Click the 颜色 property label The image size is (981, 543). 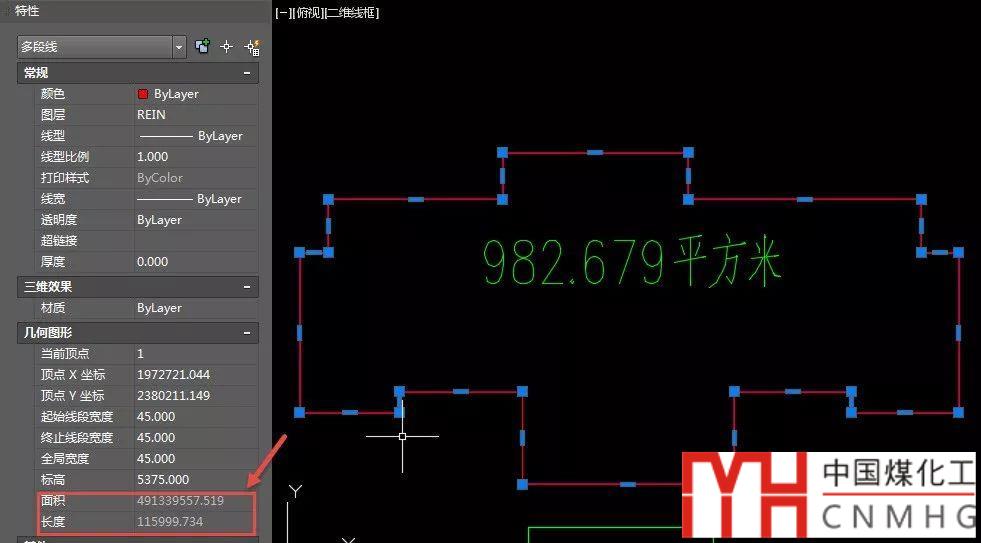click(53, 94)
